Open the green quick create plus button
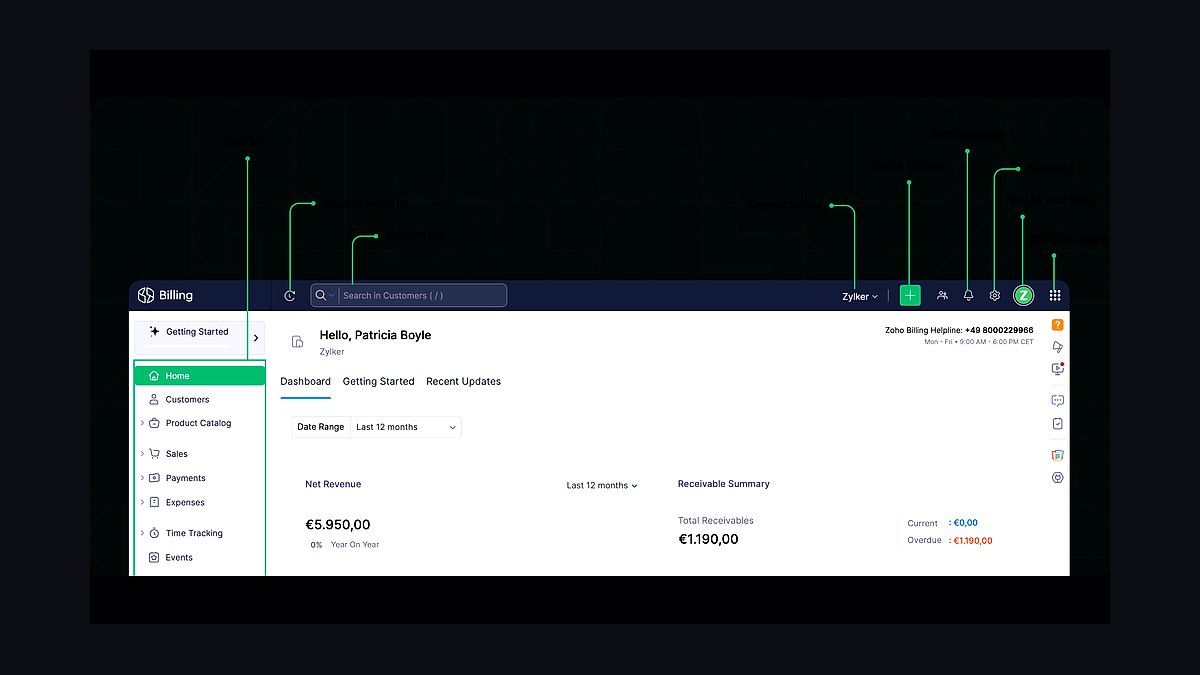The width and height of the screenshot is (1200, 675). (910, 295)
